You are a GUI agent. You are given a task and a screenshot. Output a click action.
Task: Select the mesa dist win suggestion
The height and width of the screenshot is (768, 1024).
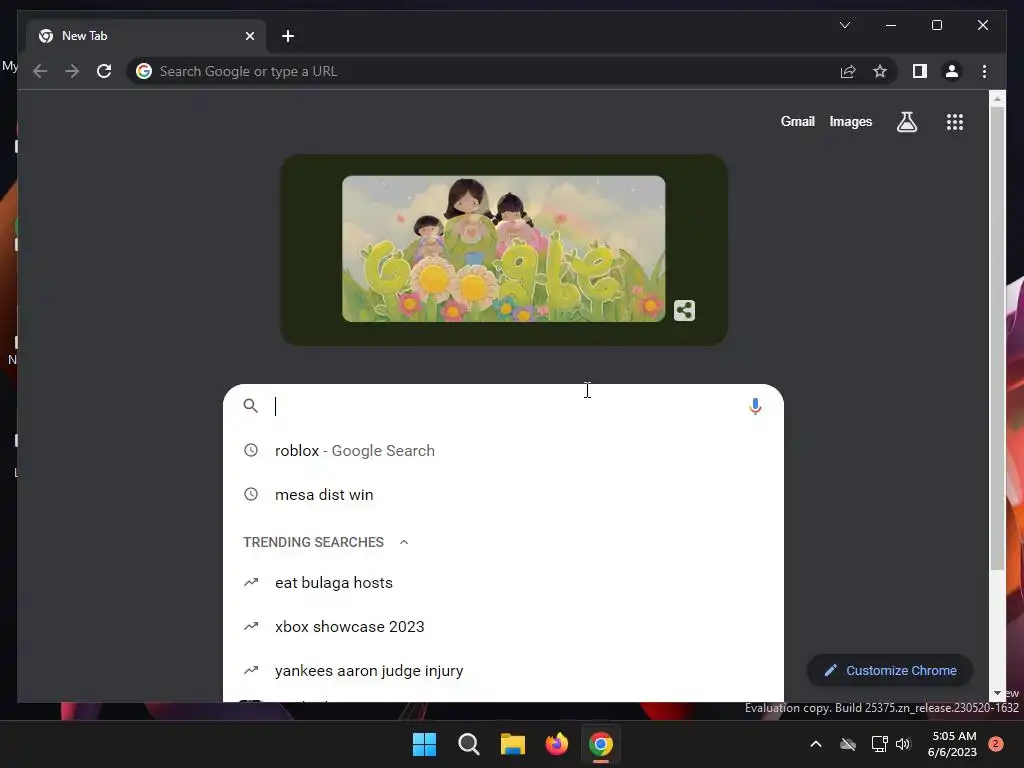point(503,494)
